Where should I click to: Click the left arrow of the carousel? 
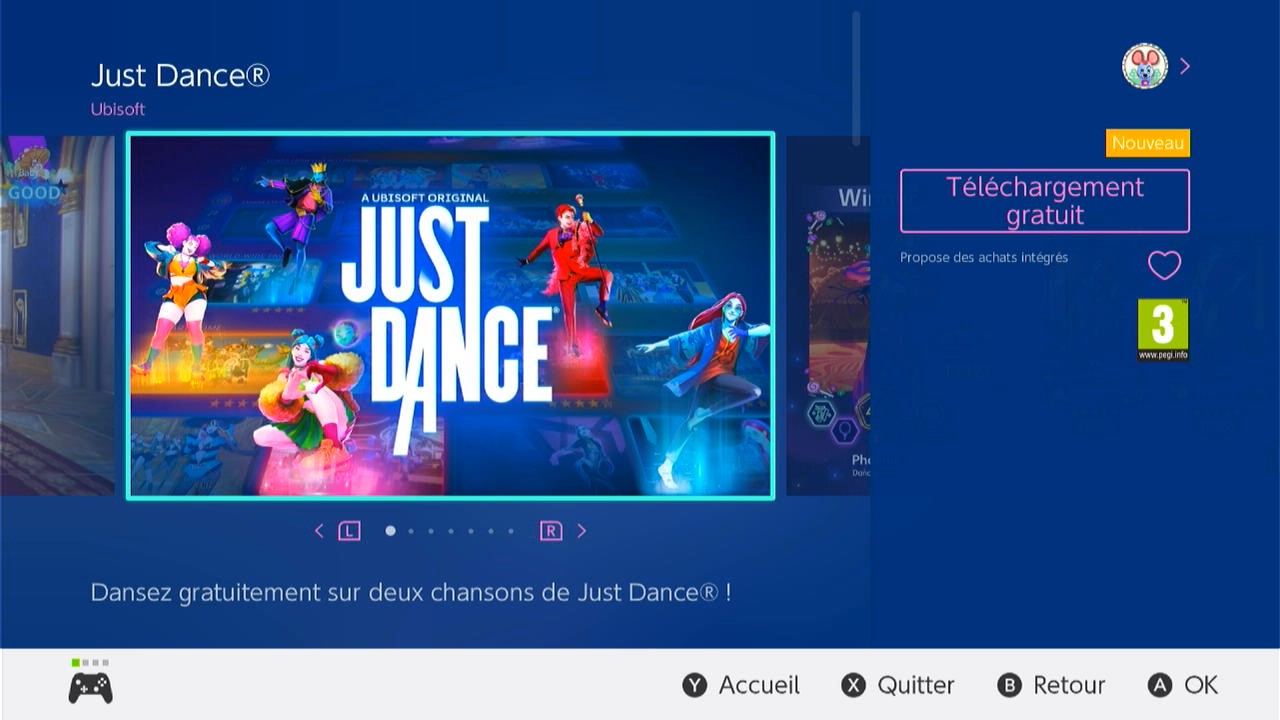(319, 531)
